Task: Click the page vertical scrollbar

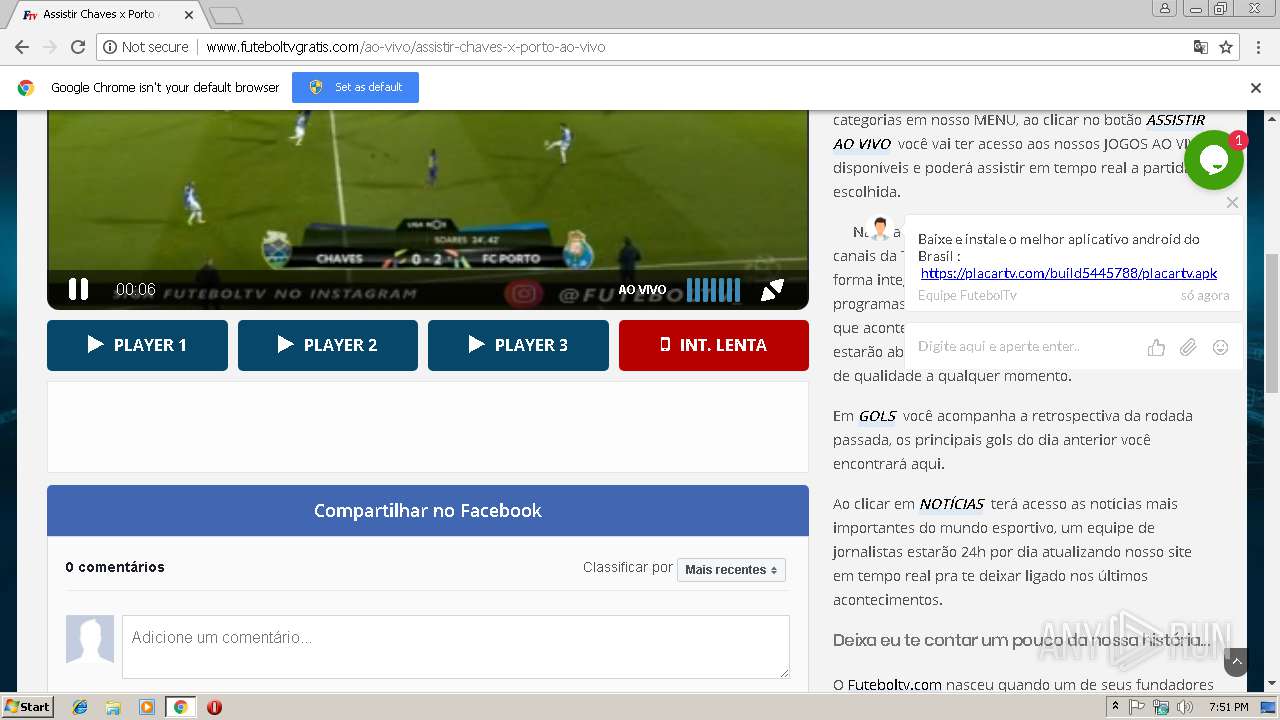Action: pos(1272,322)
